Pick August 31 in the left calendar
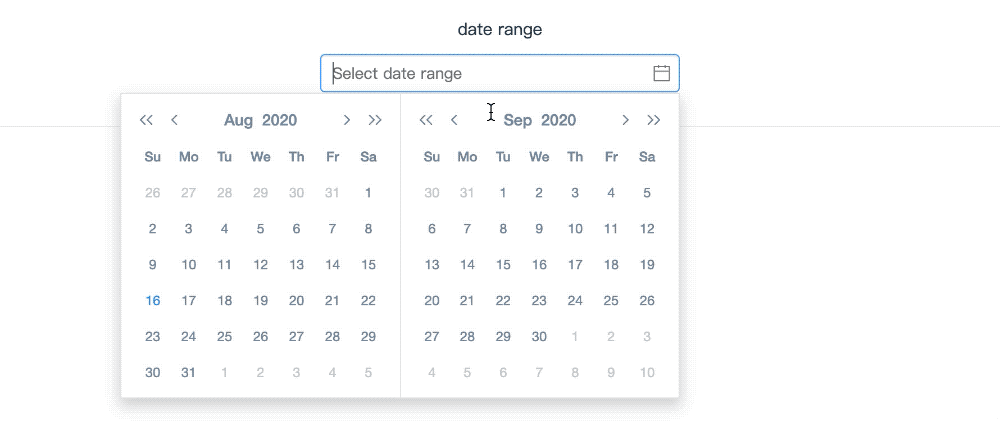This screenshot has height=421, width=1000. point(189,373)
